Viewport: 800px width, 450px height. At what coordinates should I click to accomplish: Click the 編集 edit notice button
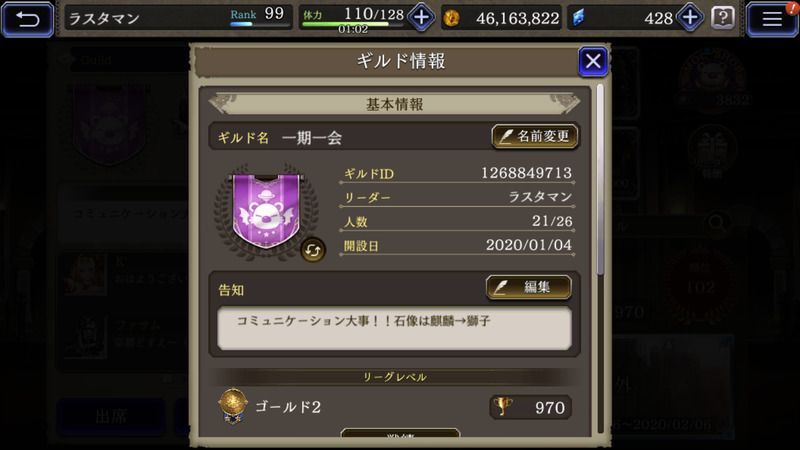pos(529,287)
